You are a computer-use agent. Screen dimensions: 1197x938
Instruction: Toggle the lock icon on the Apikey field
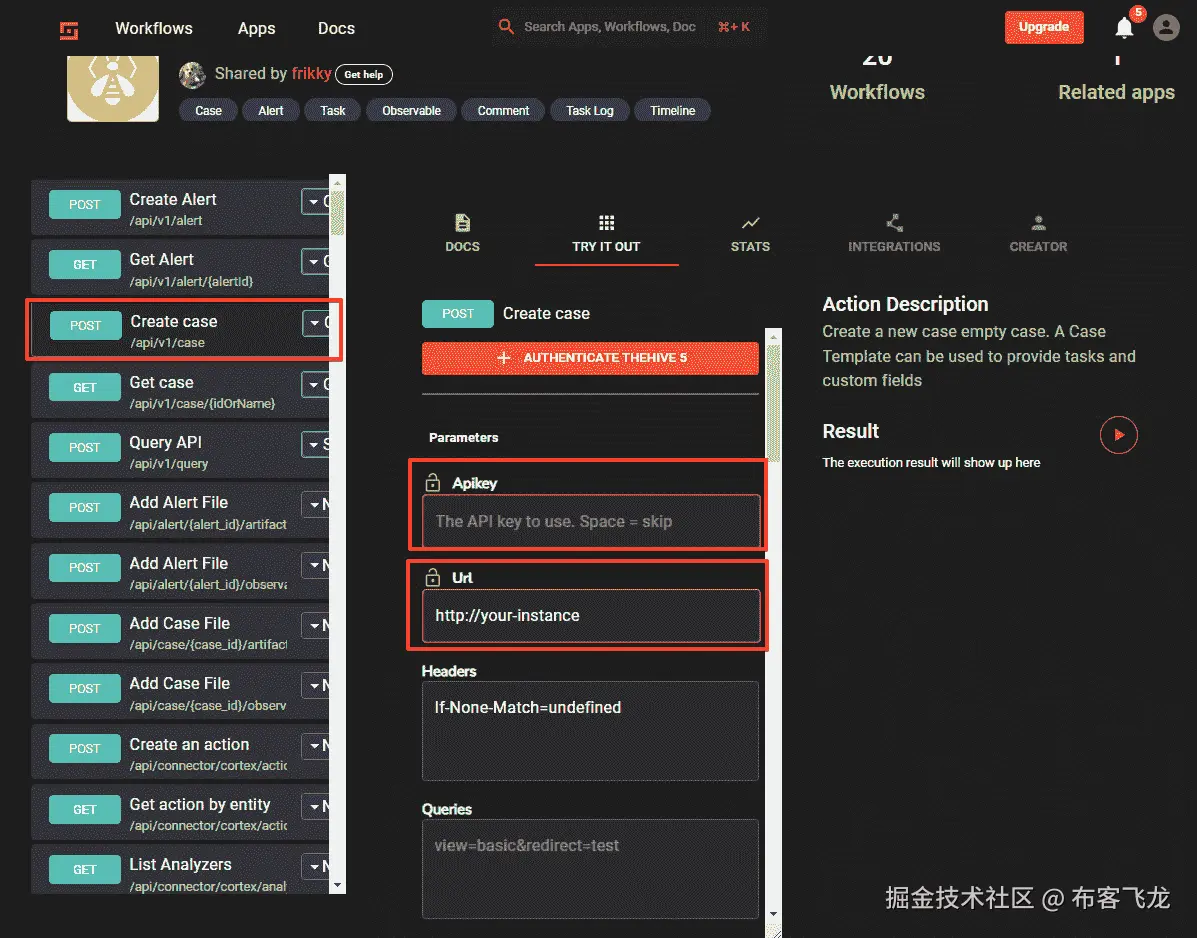(x=433, y=482)
